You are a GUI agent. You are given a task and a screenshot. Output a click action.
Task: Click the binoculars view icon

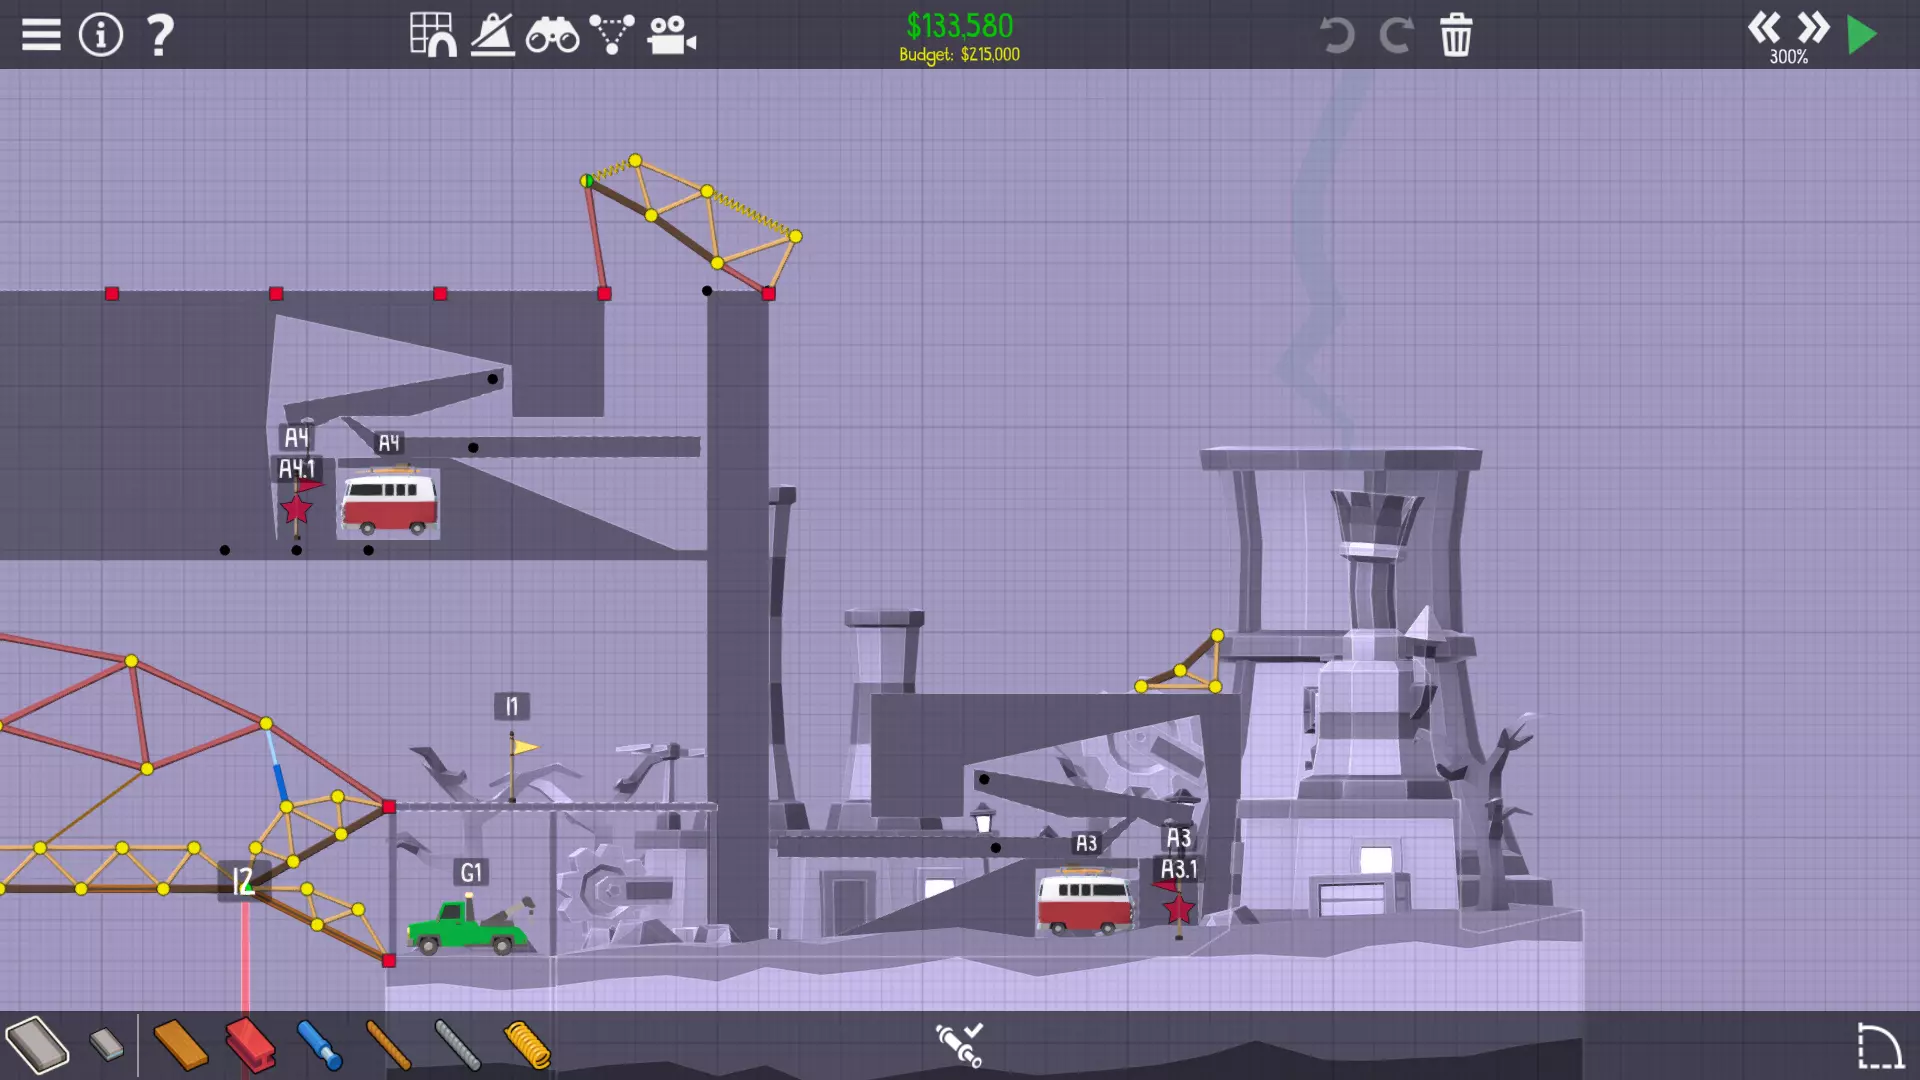[552, 36]
